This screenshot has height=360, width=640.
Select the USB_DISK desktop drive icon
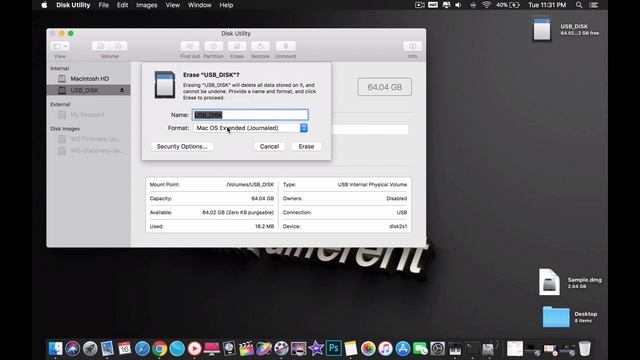[x=542, y=29]
